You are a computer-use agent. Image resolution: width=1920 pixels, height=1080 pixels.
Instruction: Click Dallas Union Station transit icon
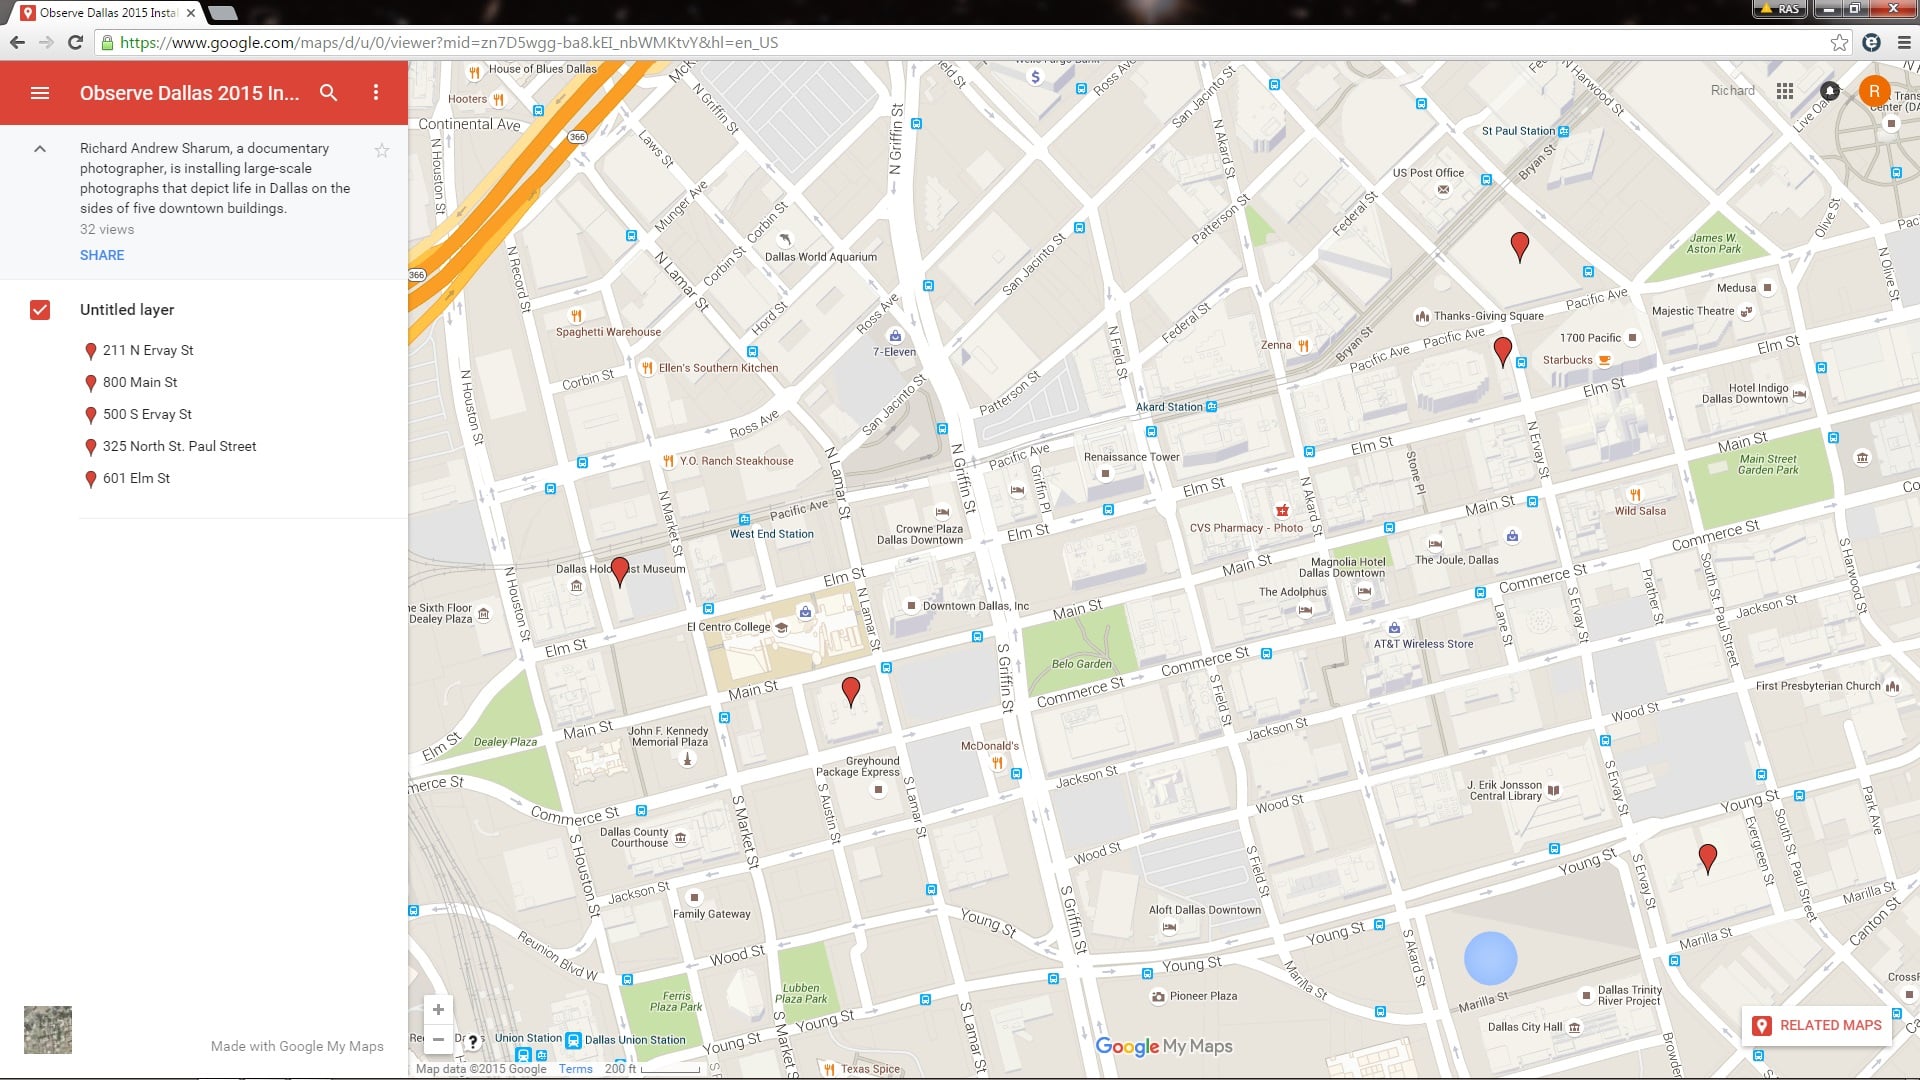pyautogui.click(x=573, y=1040)
